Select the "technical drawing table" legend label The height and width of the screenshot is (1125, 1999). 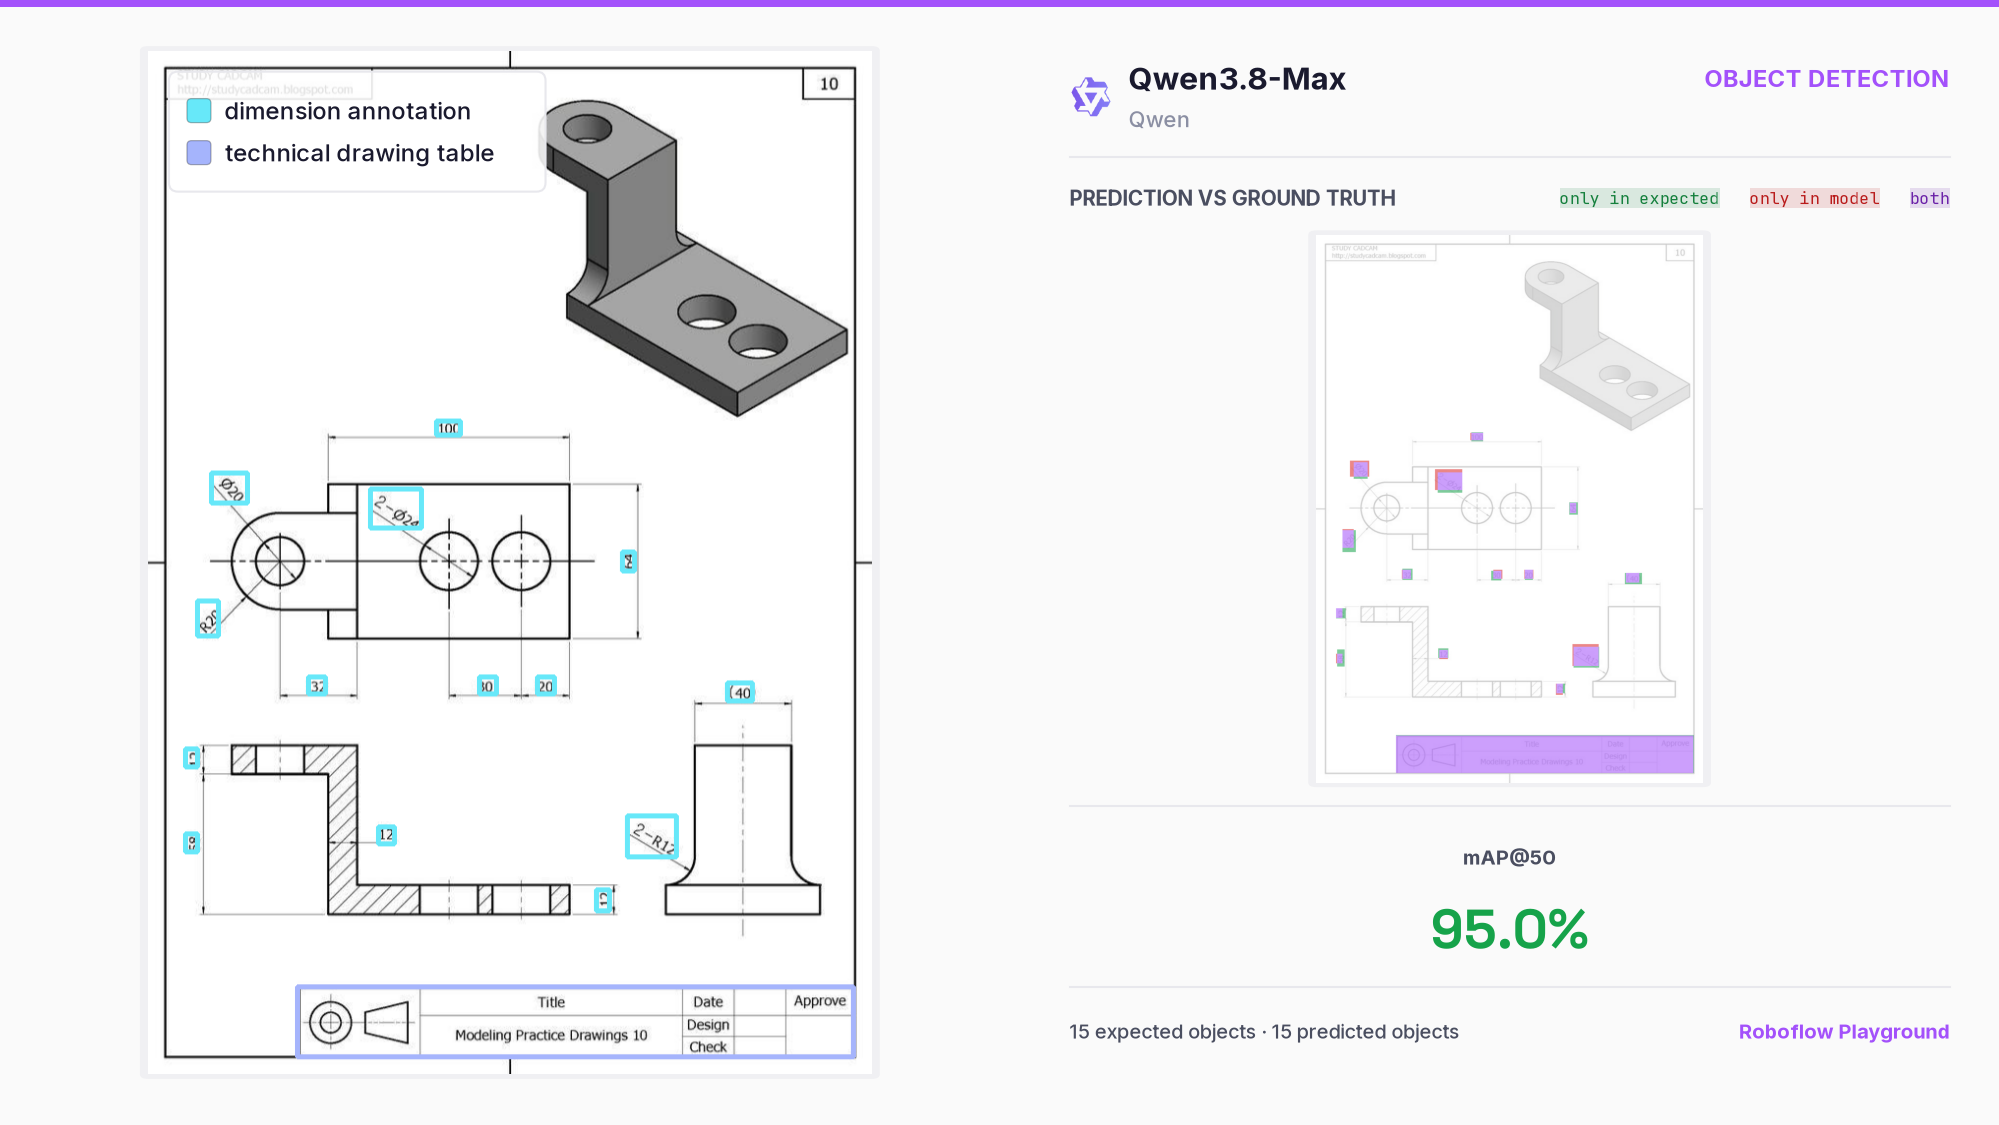point(359,153)
